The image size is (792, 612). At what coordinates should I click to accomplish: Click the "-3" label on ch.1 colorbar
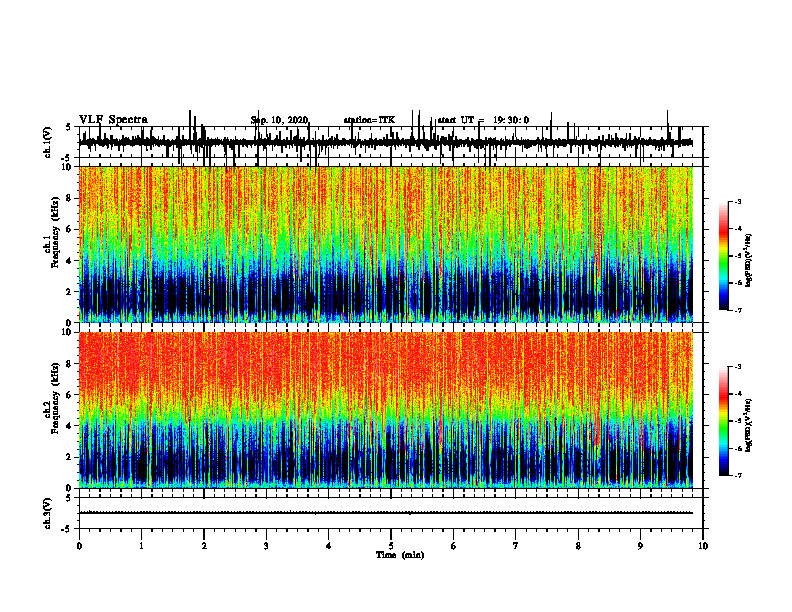738,201
